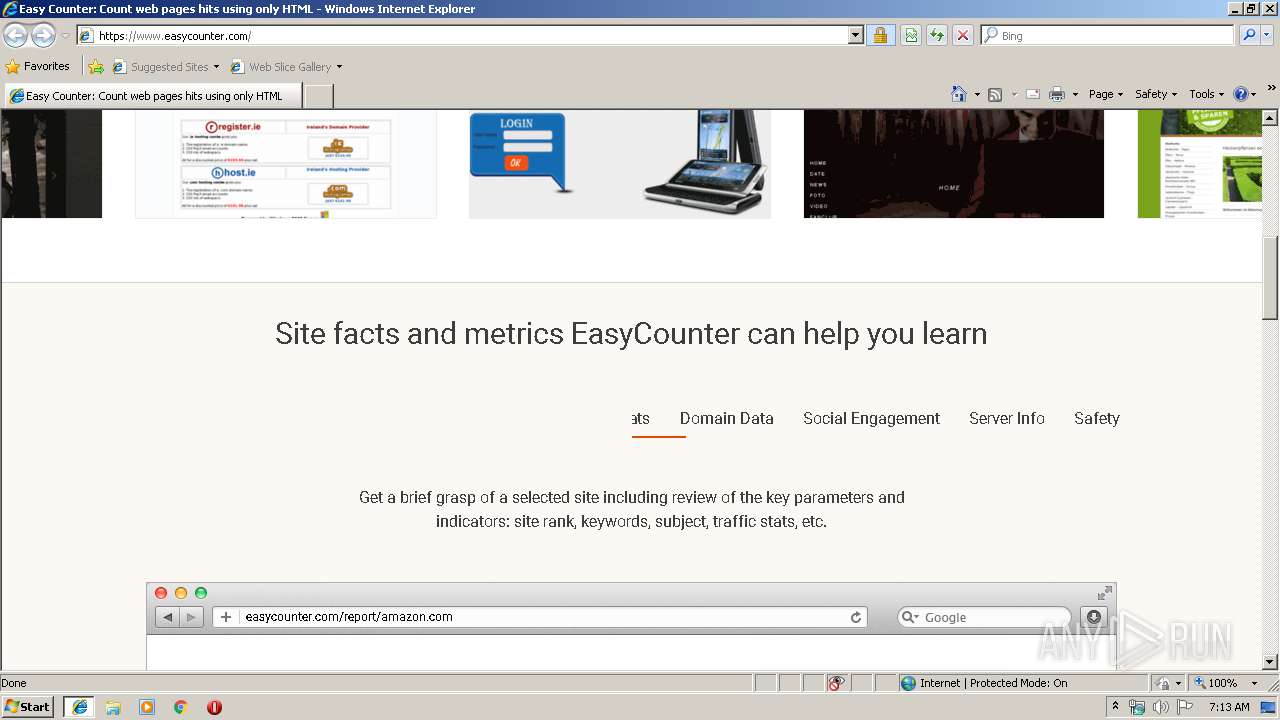Click the vertical scrollbar down arrow
Screen dimensions: 1280x720
click(x=1270, y=661)
